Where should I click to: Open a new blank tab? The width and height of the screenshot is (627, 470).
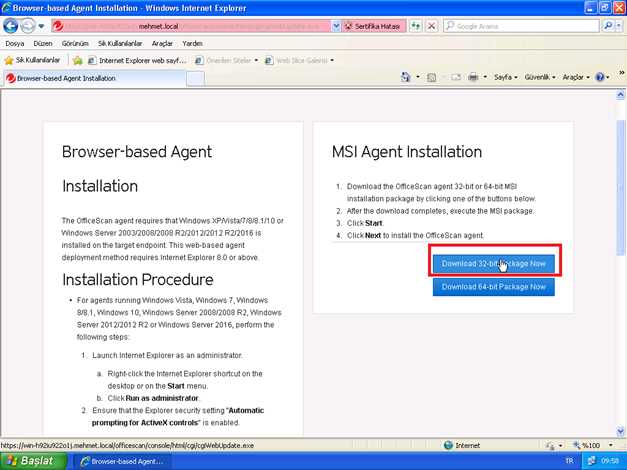point(196,78)
